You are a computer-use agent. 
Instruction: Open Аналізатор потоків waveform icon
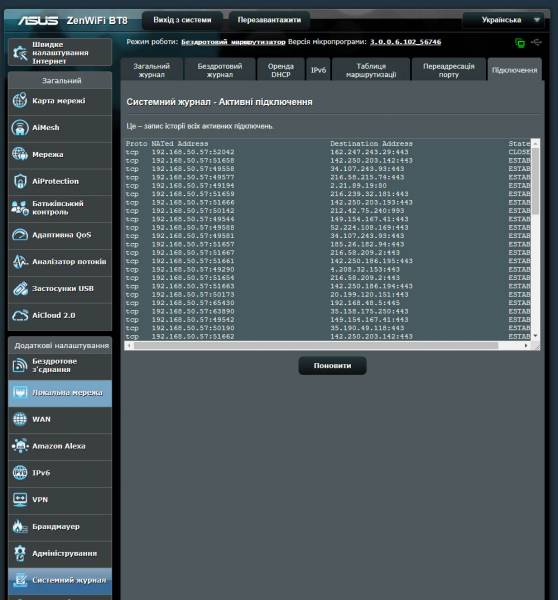tap(20, 262)
